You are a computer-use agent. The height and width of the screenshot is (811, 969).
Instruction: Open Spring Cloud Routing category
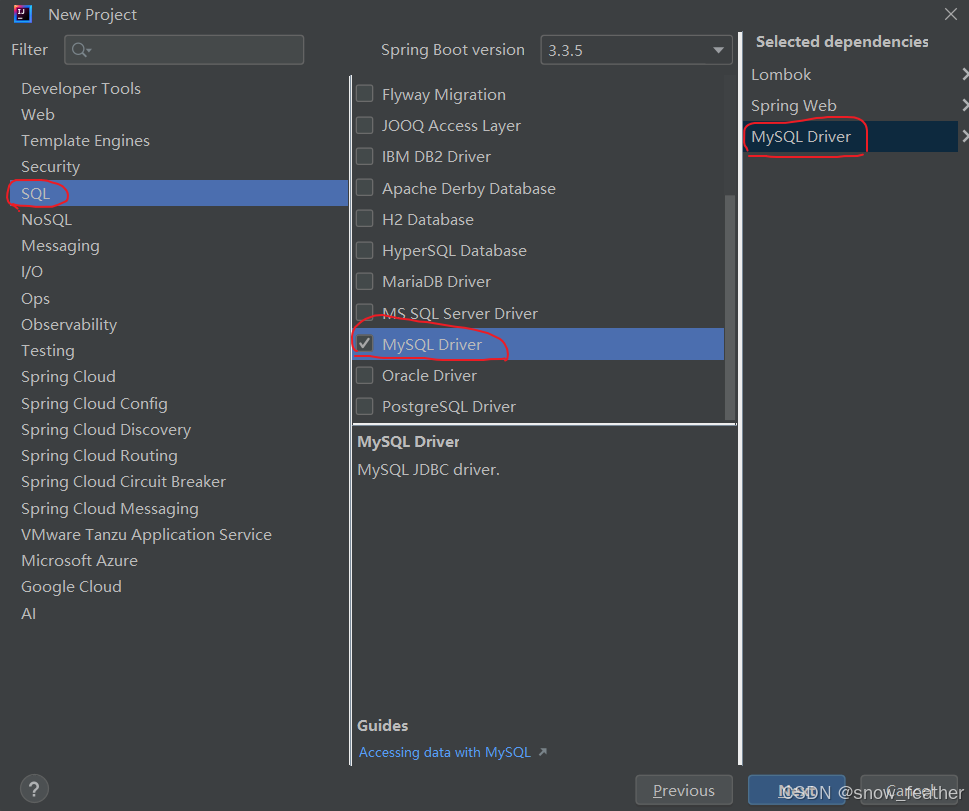(x=99, y=456)
